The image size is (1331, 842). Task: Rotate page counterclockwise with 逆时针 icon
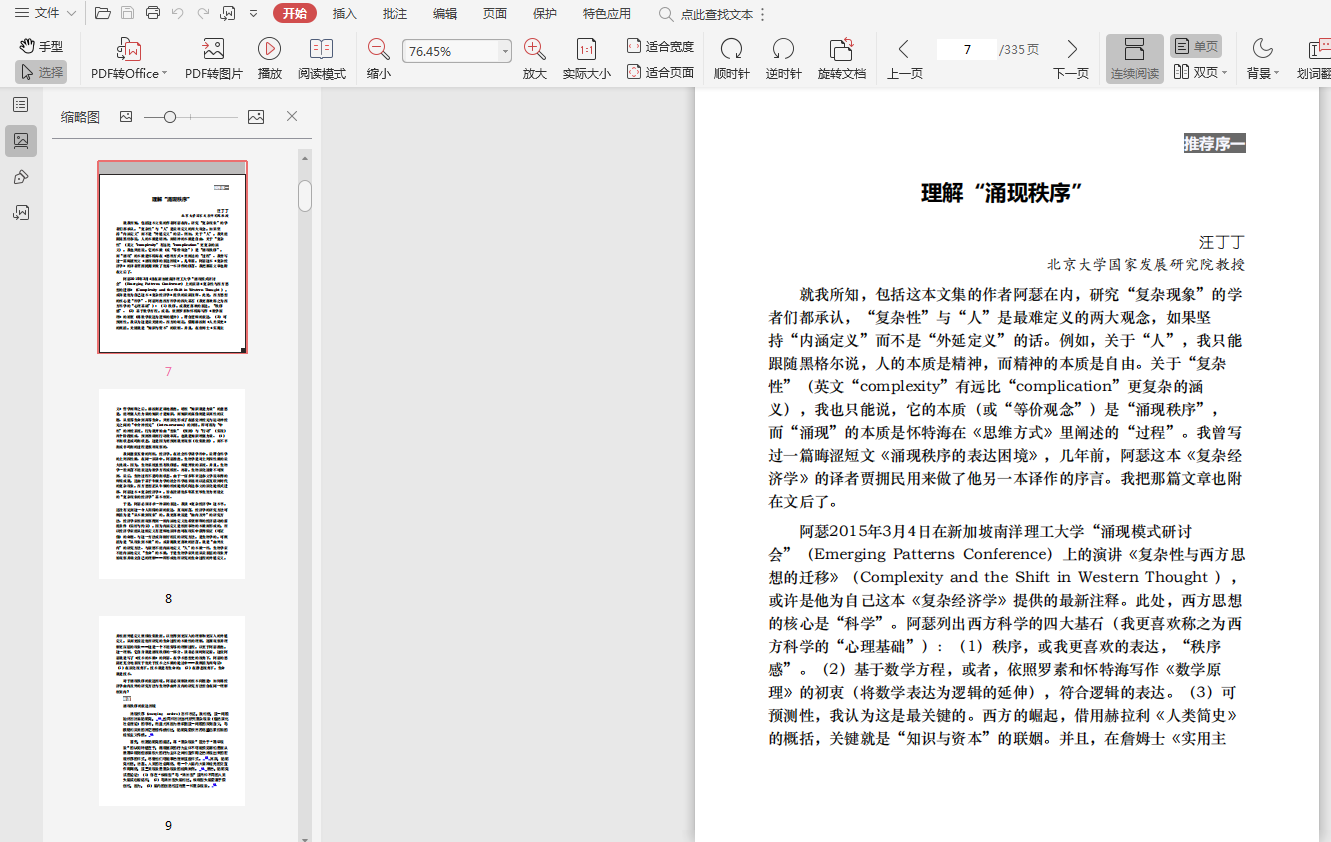pos(783,58)
